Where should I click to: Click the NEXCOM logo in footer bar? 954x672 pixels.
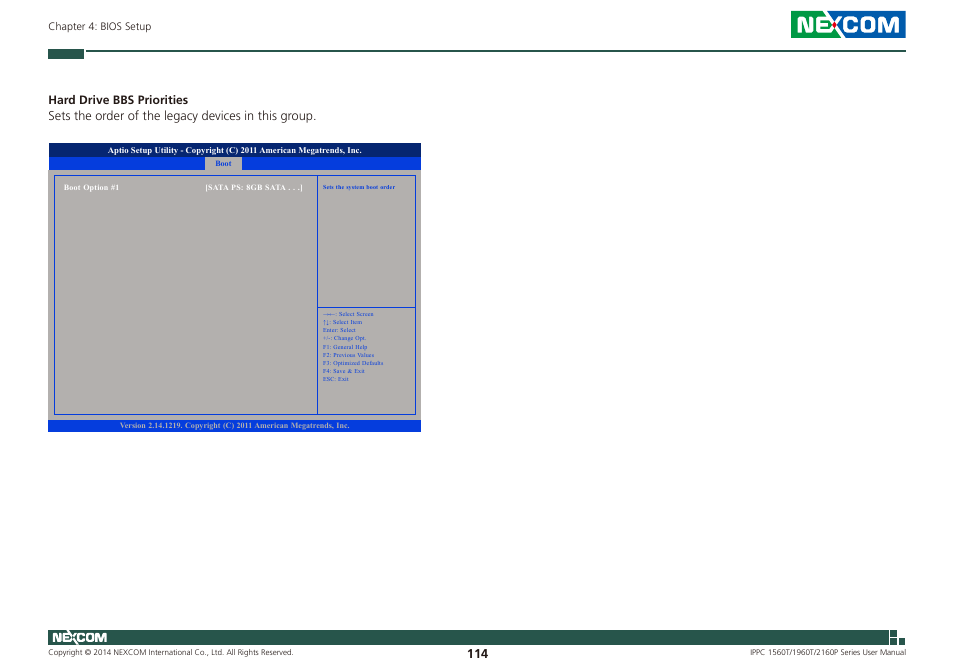click(79, 637)
